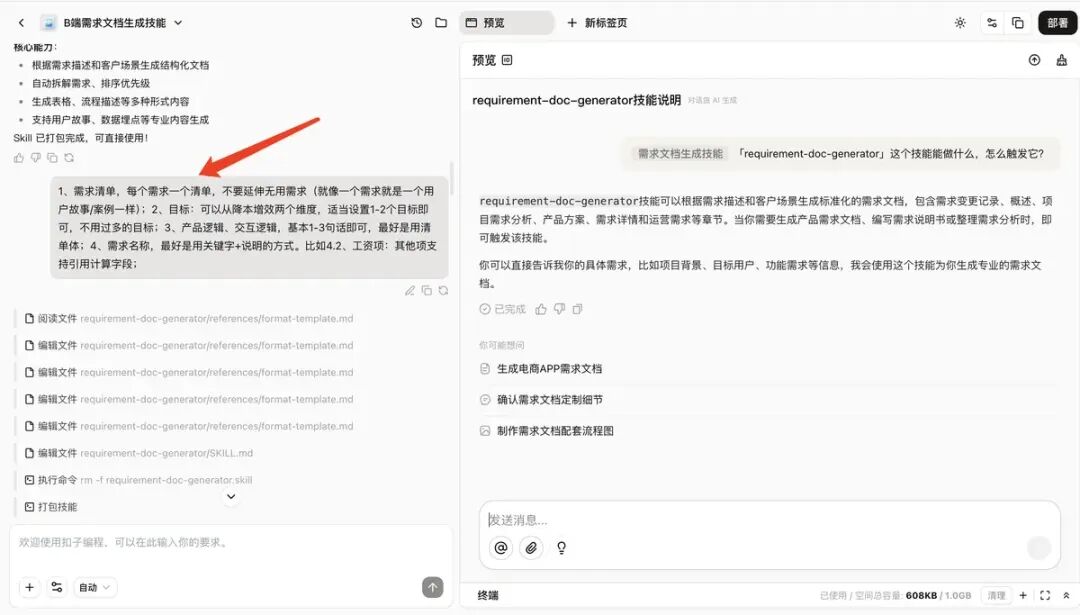The width and height of the screenshot is (1080, 615).
Task: Click the project avatar icon beside the title
Action: pos(48,23)
